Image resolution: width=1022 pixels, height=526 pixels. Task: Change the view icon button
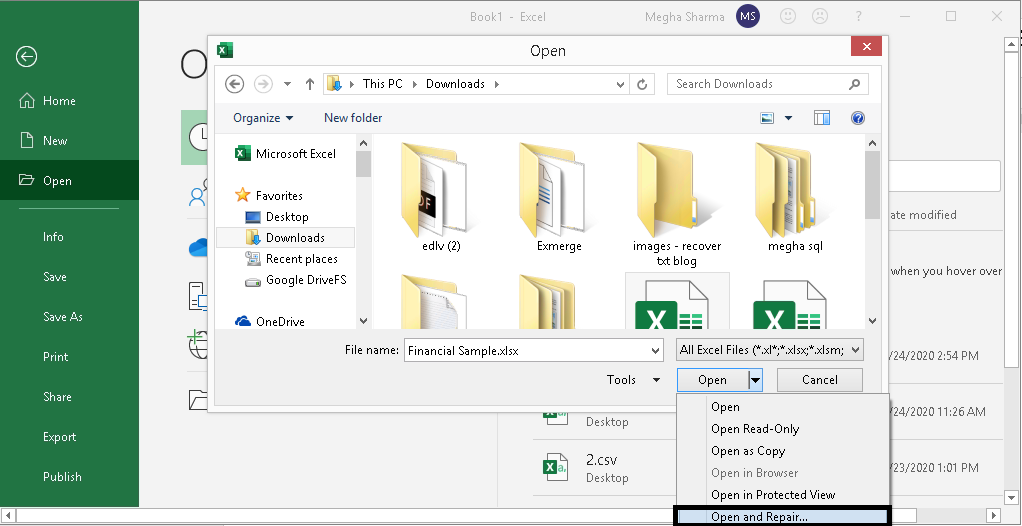coord(767,118)
